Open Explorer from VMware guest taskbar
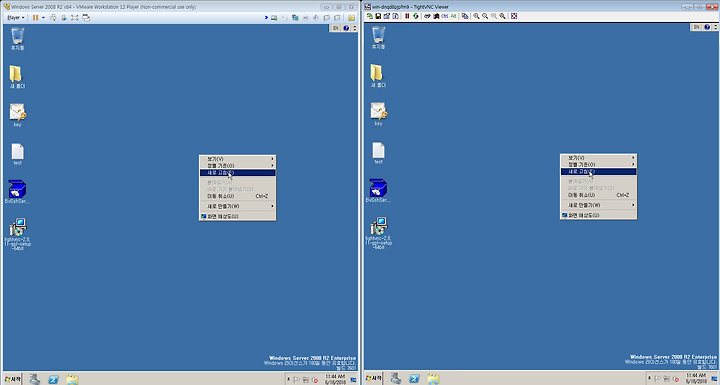 tap(72, 379)
